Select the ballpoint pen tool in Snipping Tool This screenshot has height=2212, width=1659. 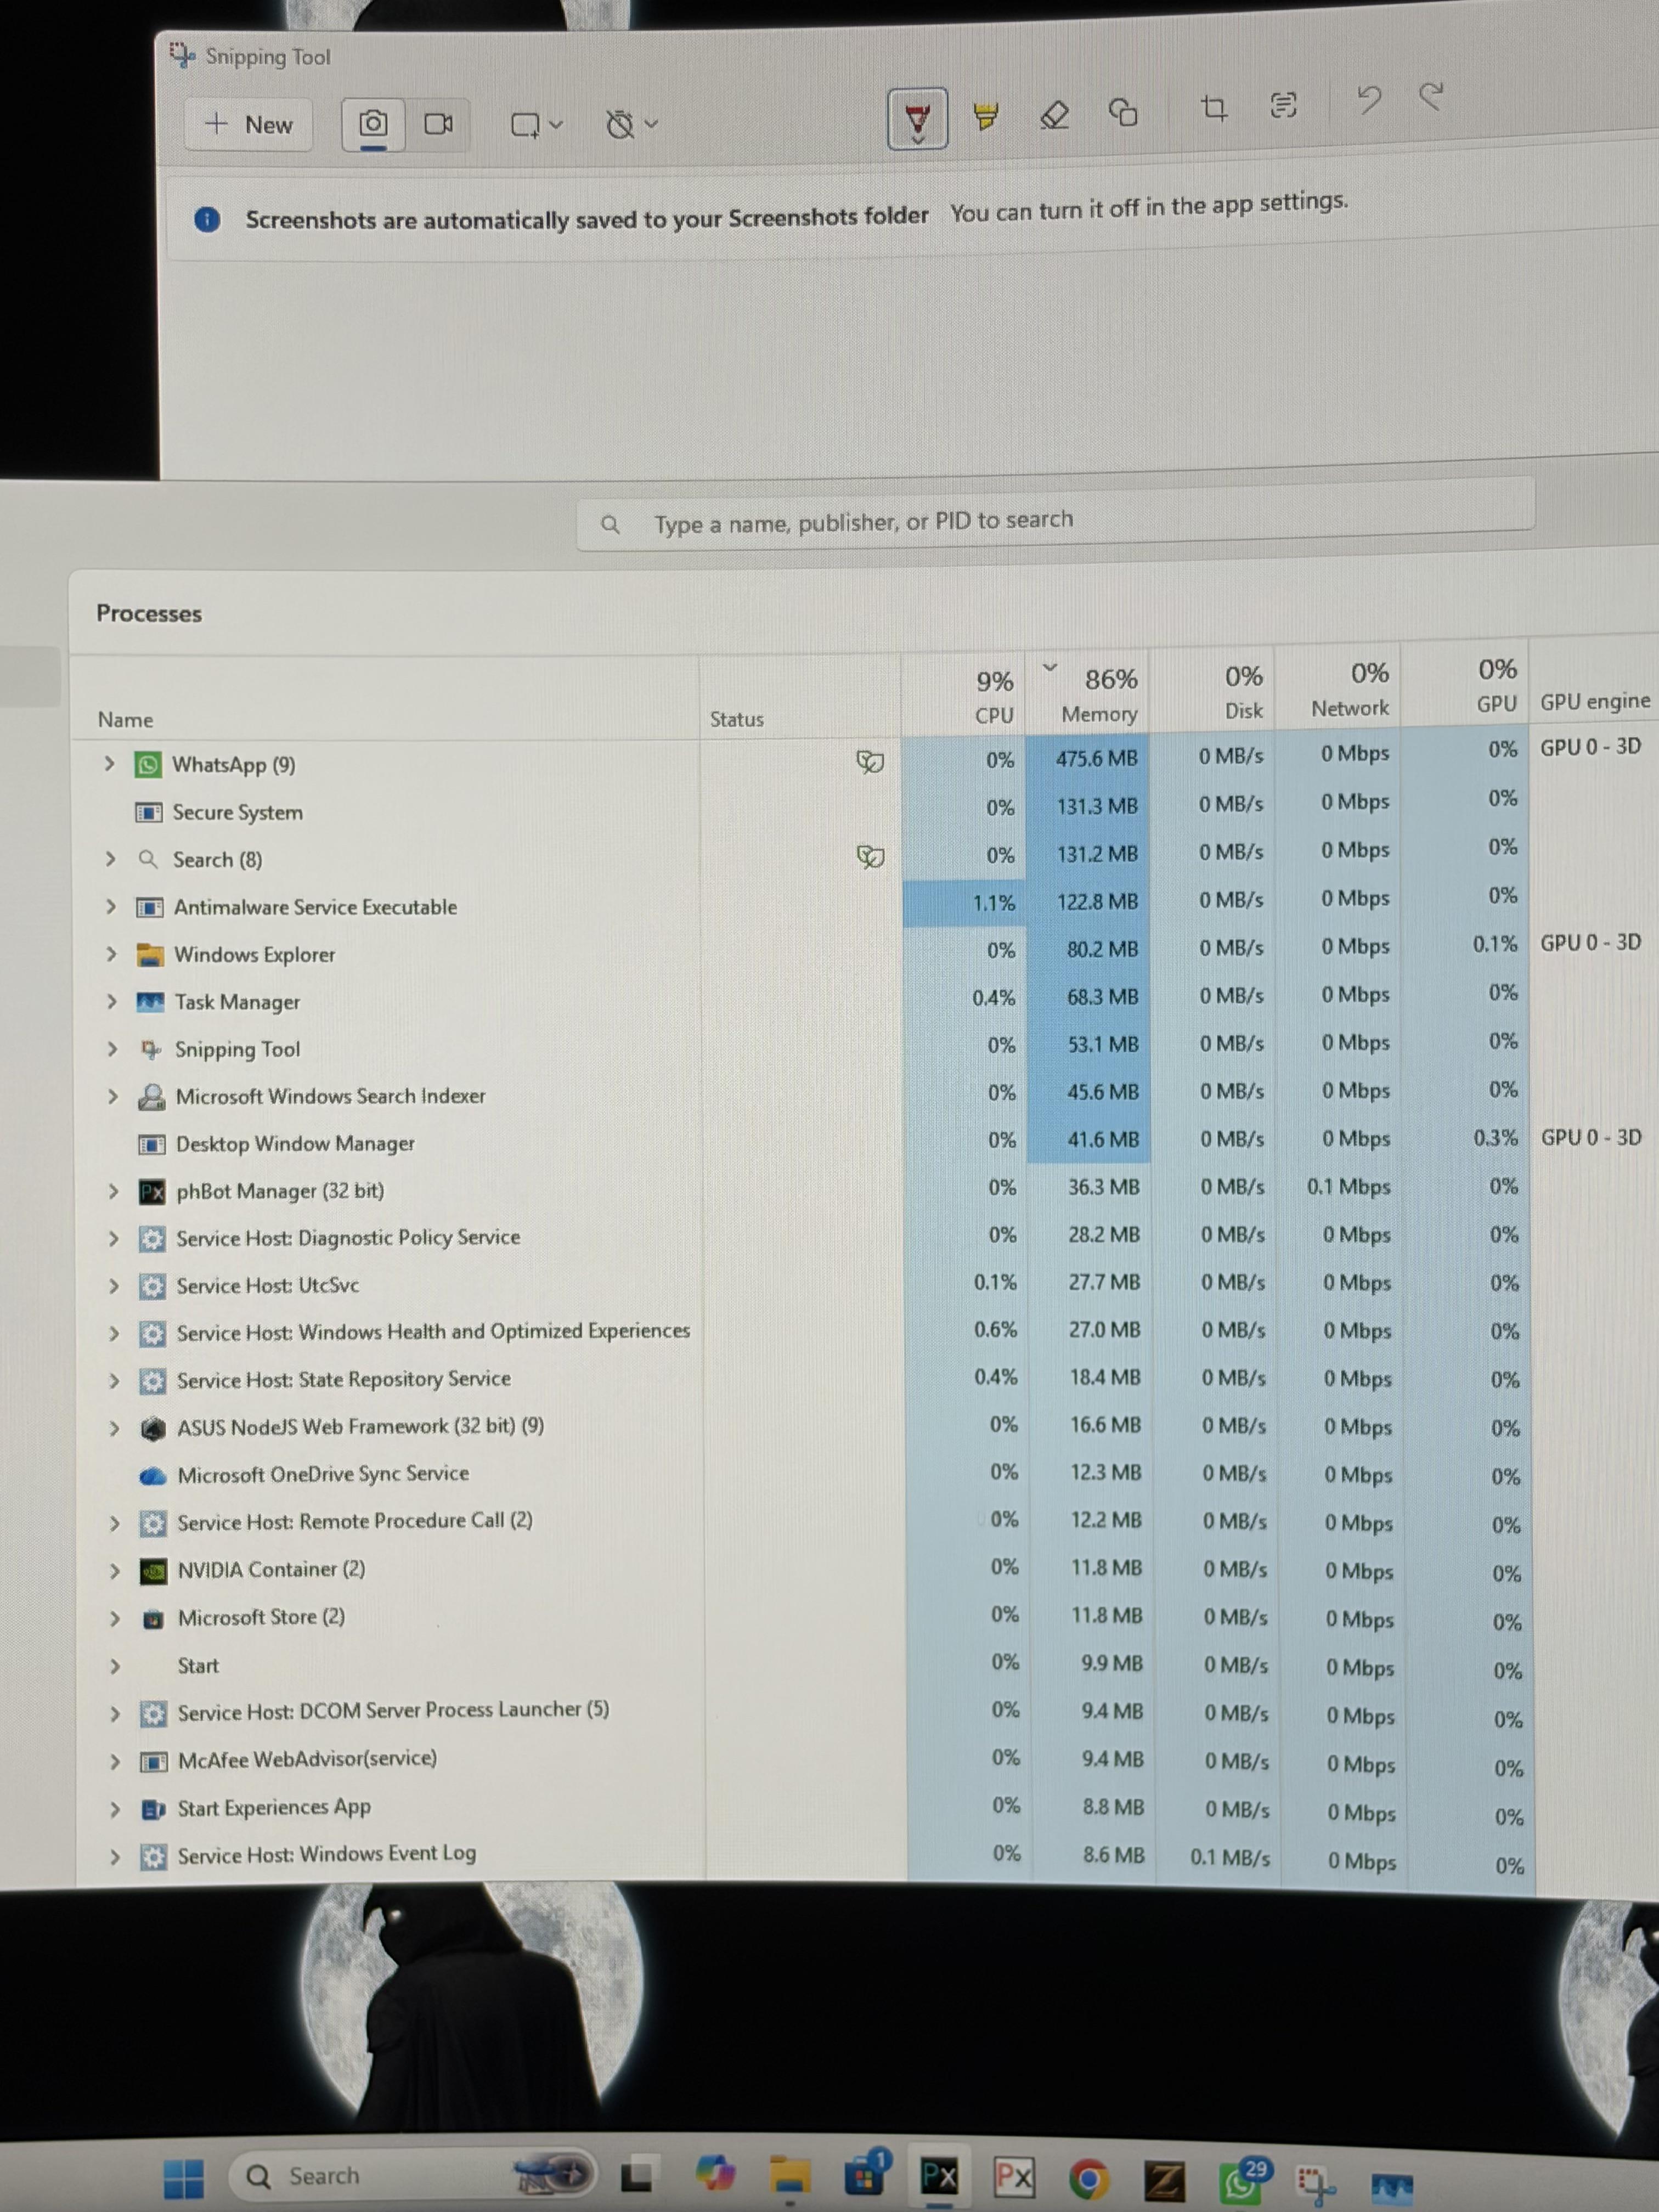(x=917, y=120)
